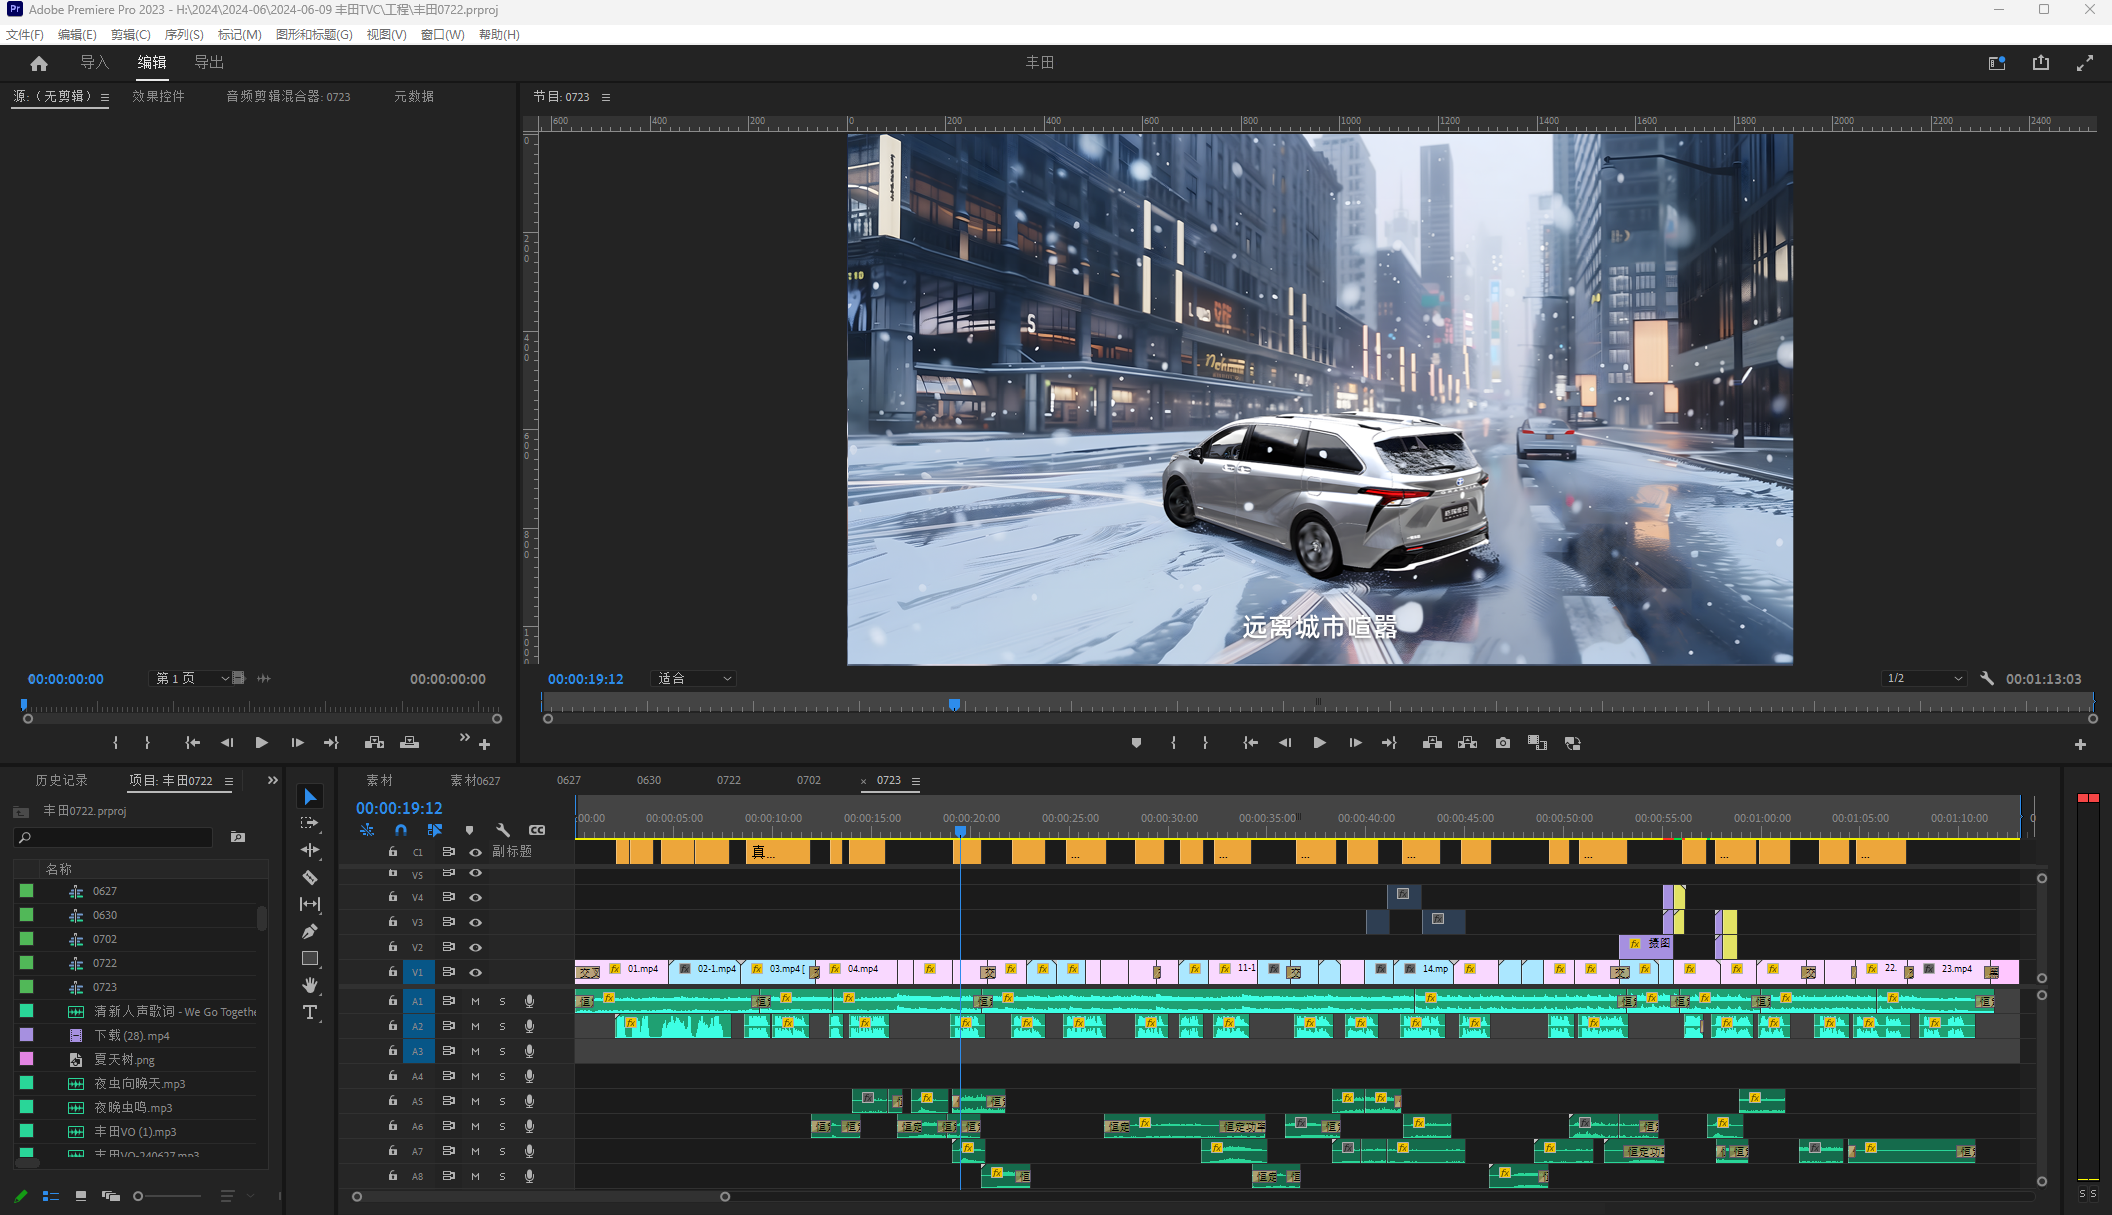Open the 节目: 0723 panel menu

(x=606, y=97)
